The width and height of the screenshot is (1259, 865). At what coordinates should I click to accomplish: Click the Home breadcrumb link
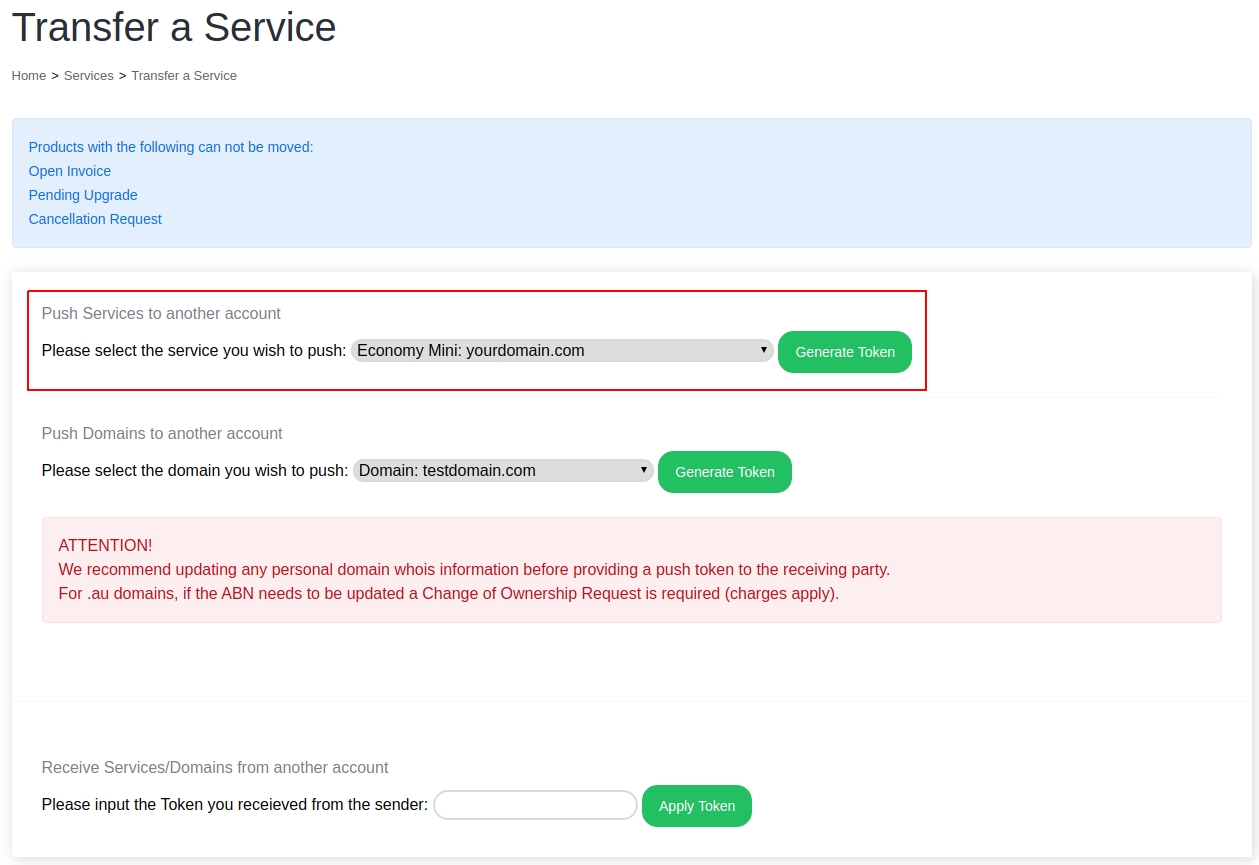tap(29, 76)
